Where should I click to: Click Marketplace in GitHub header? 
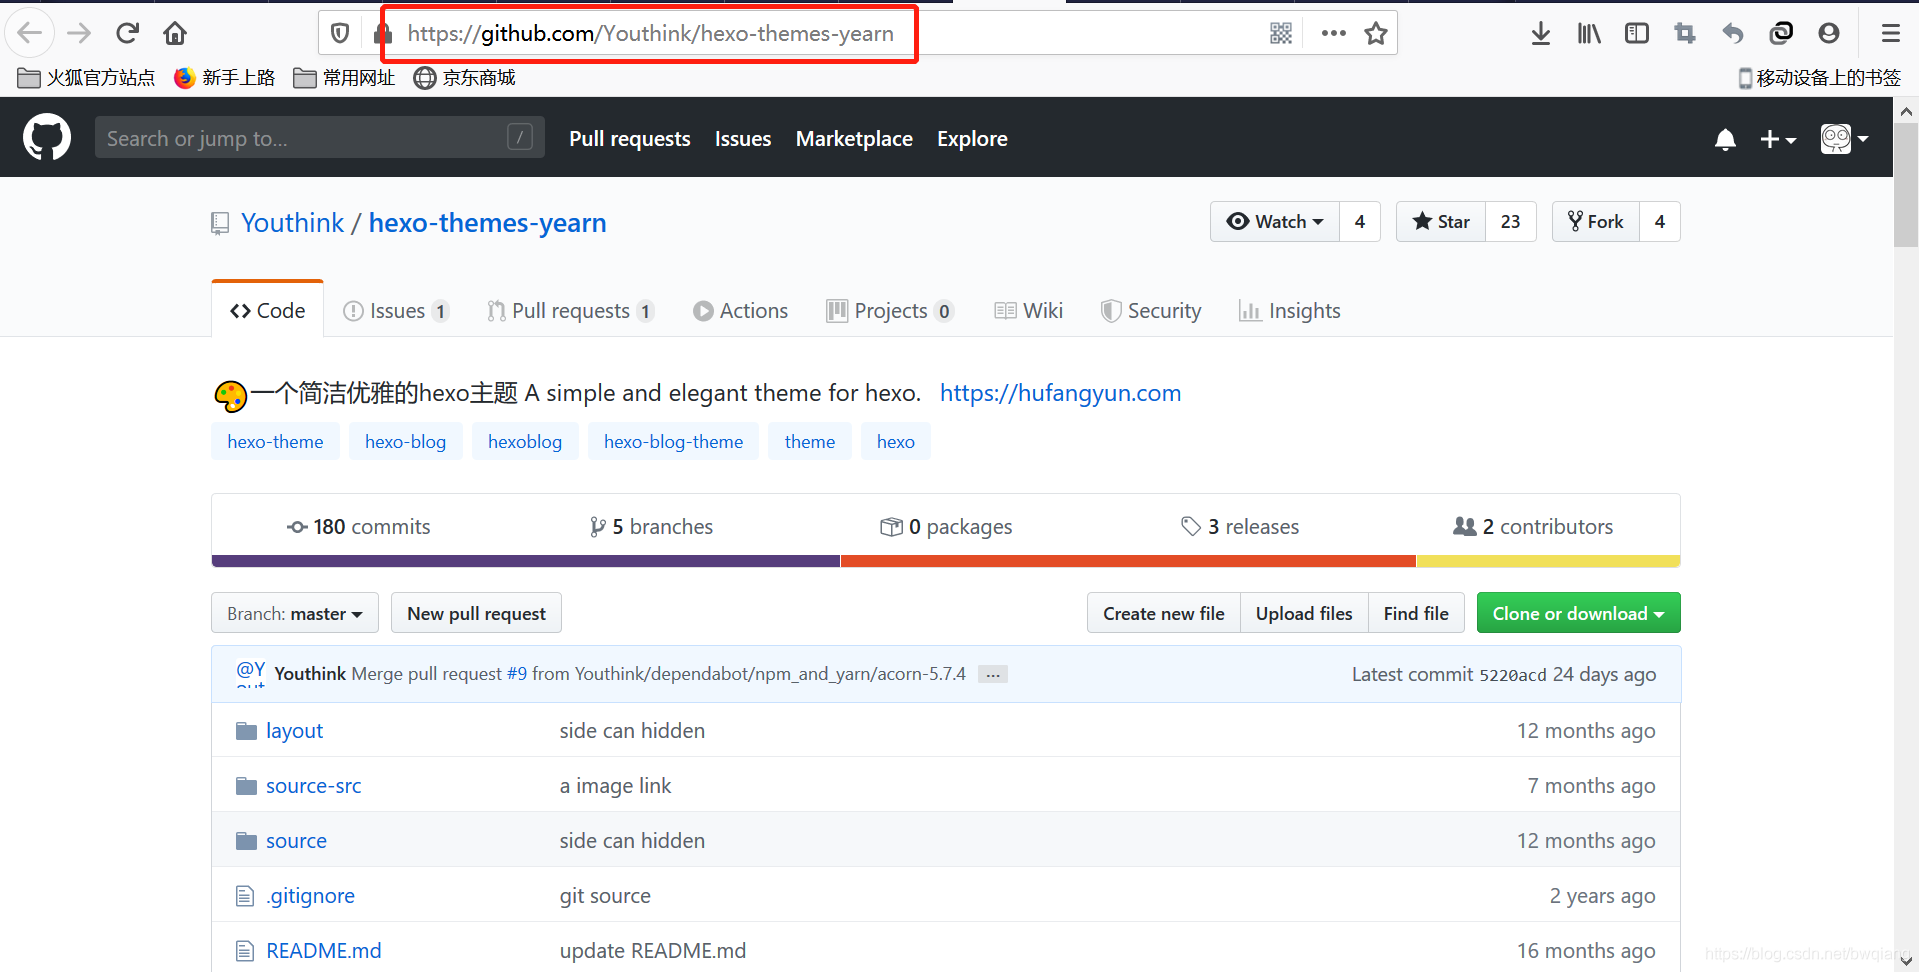click(854, 139)
